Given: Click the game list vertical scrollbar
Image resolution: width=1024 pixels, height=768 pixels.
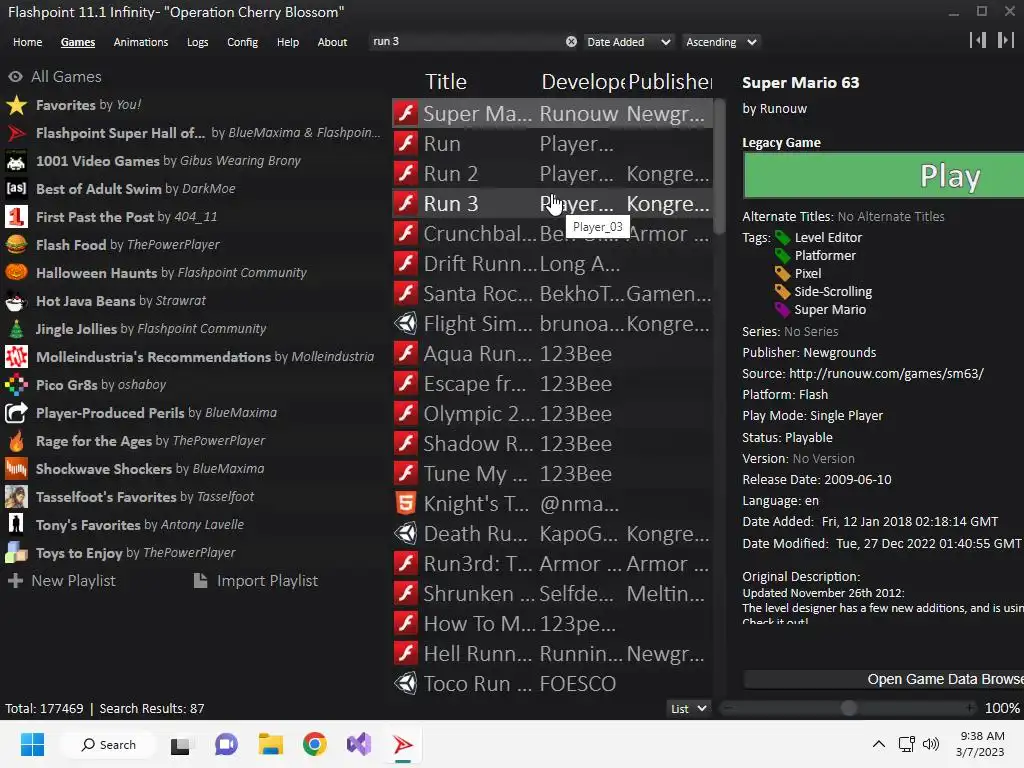Looking at the screenshot, I should (719, 167).
